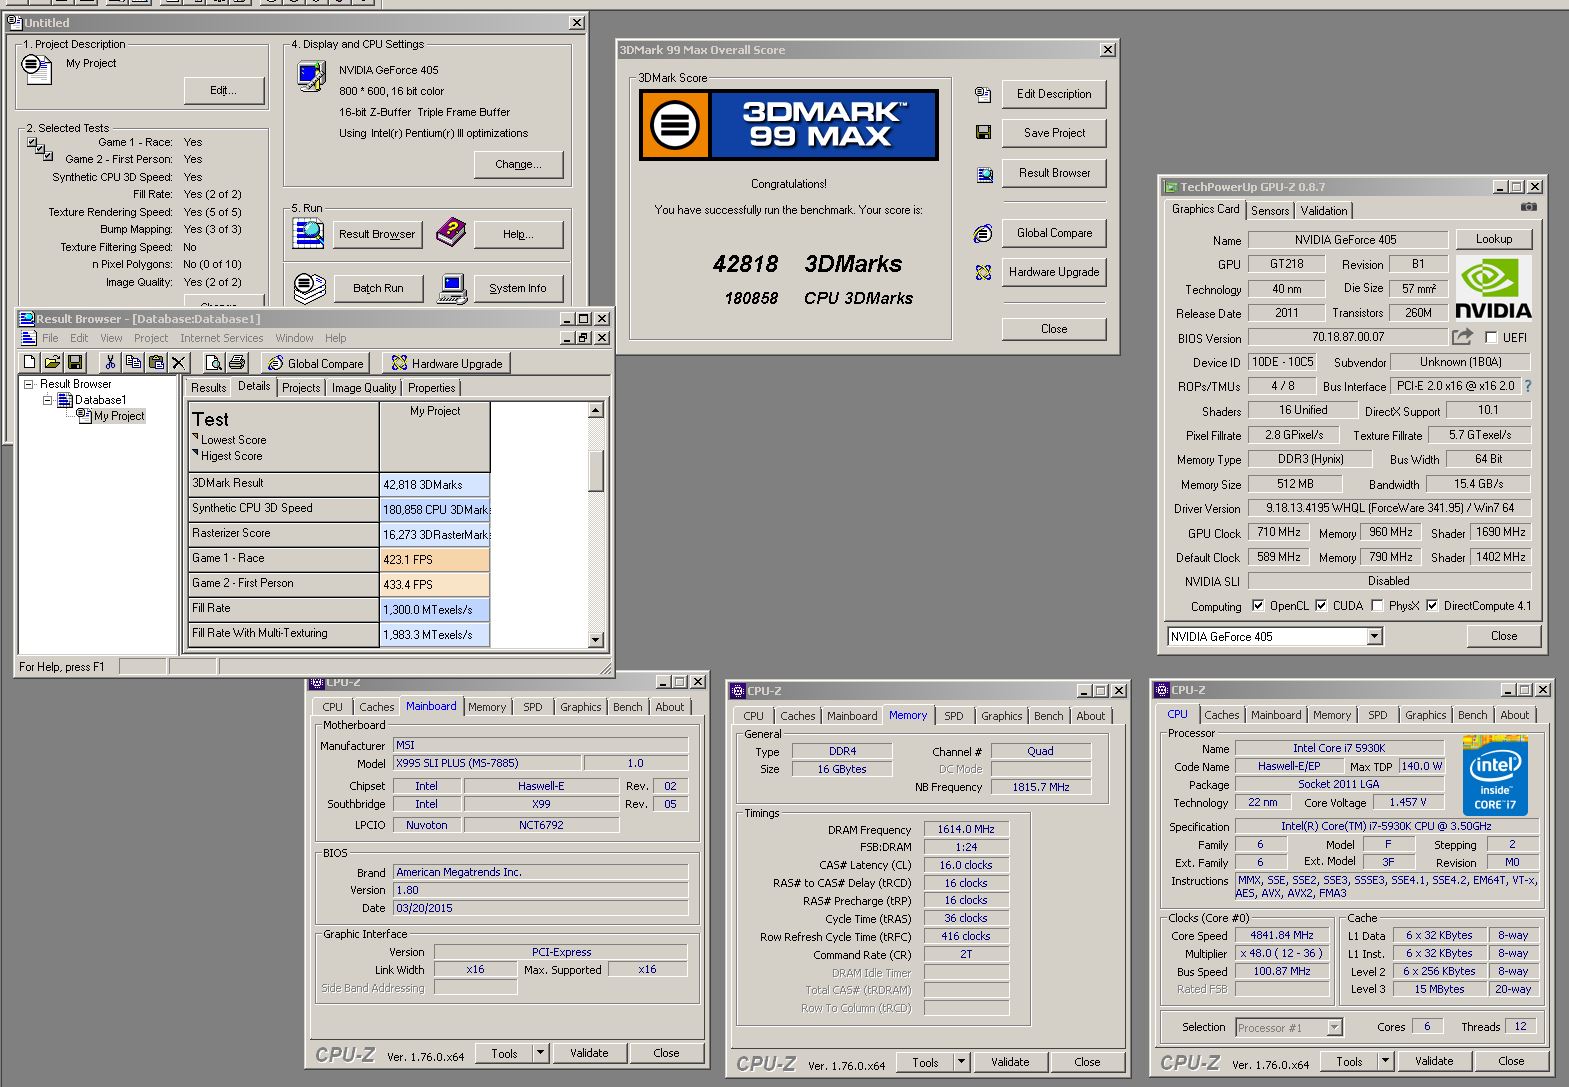Image resolution: width=1569 pixels, height=1087 pixels.
Task: Click the NVIDIA logo in GPU-Z
Action: click(x=1492, y=288)
